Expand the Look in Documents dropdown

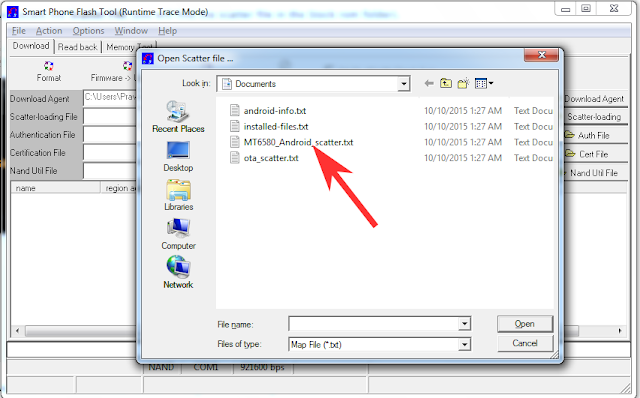tap(403, 84)
